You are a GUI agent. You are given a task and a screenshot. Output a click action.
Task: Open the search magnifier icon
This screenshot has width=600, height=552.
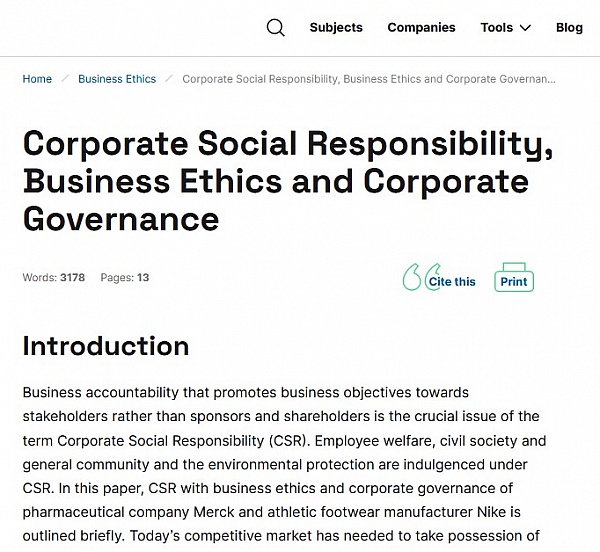point(276,28)
